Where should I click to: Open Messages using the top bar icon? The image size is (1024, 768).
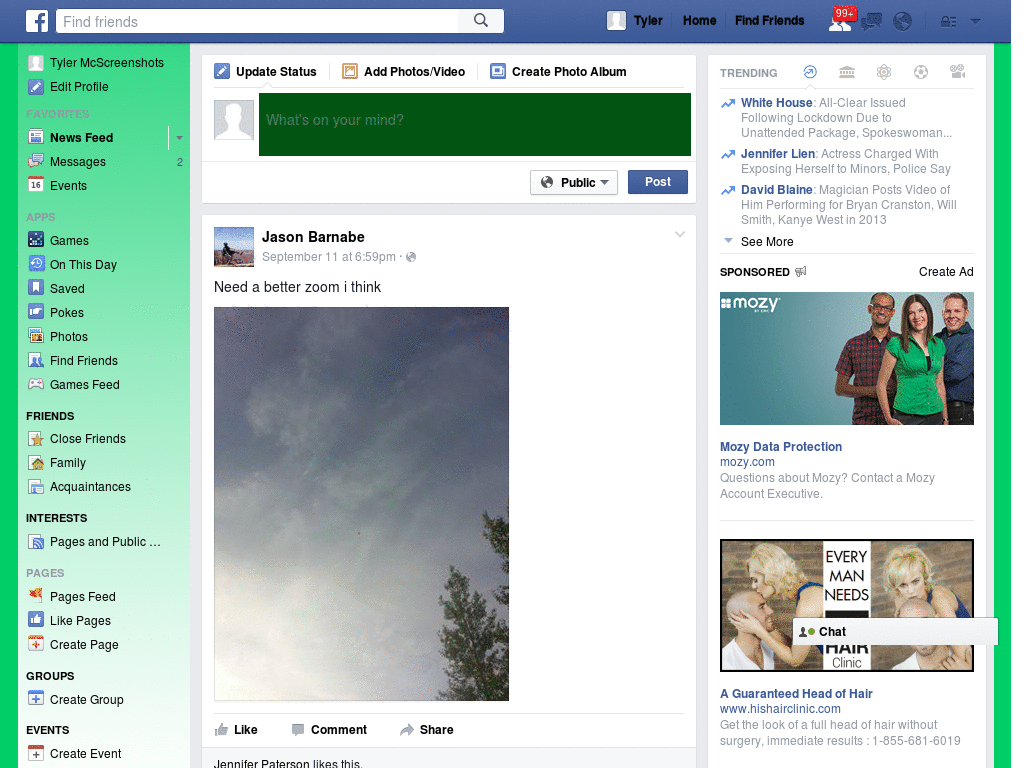(x=871, y=21)
